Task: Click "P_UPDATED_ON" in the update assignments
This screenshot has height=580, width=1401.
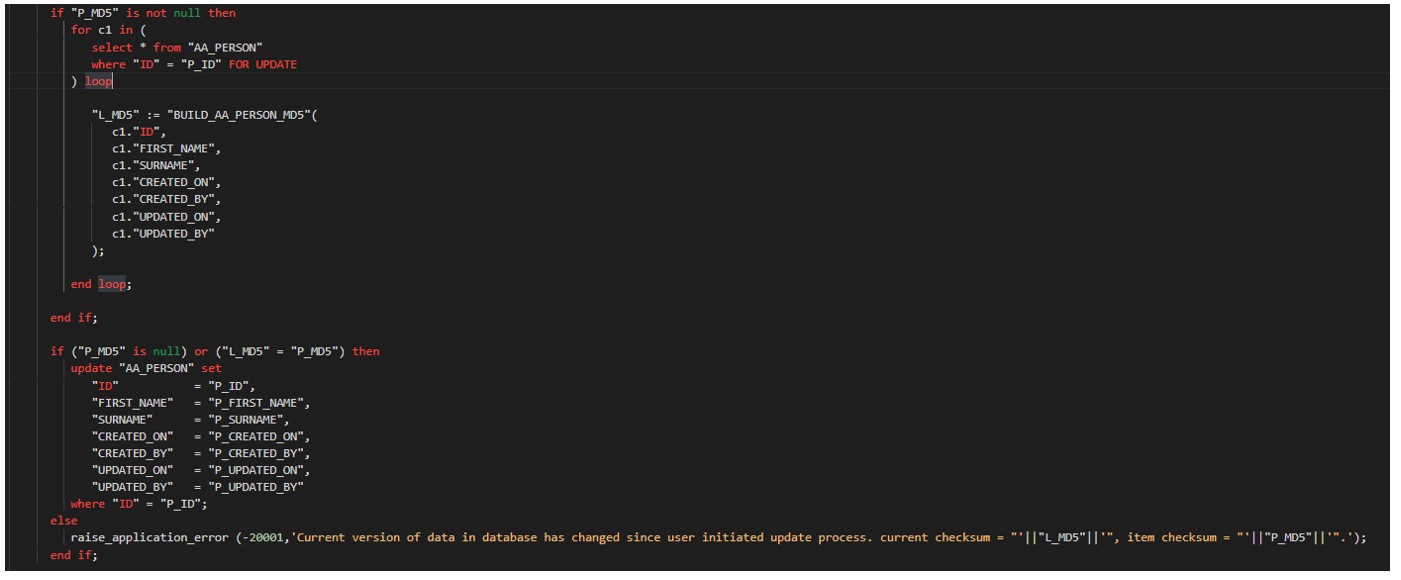Action: 256,471
